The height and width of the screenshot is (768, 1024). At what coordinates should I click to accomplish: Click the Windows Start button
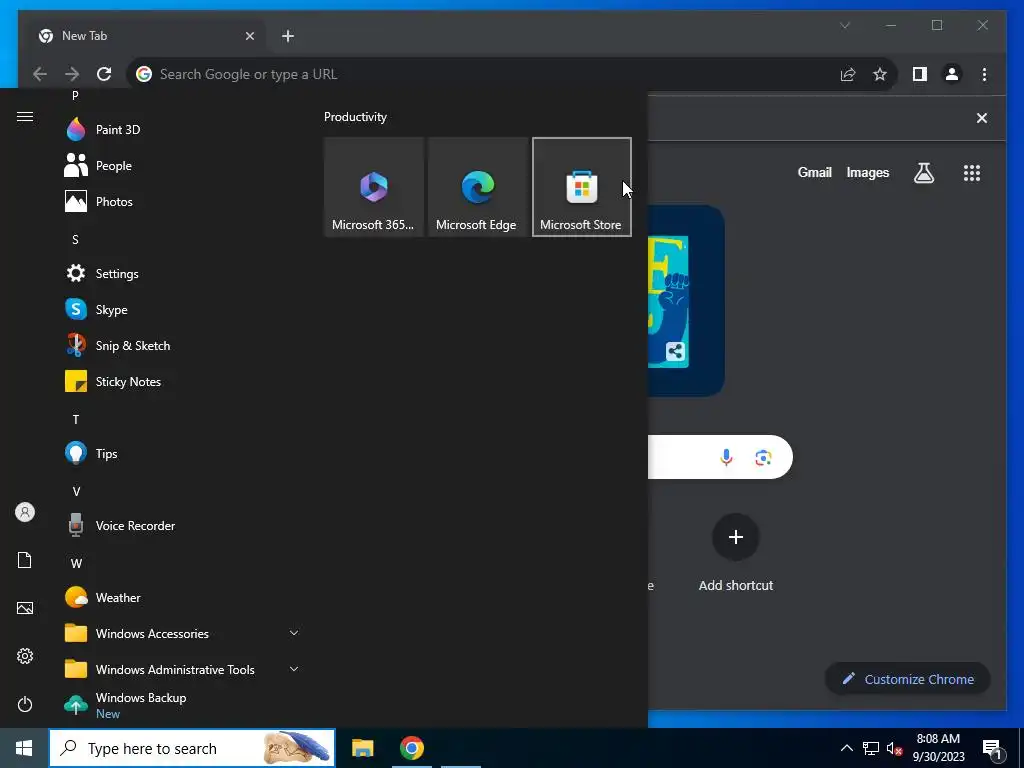click(x=24, y=748)
